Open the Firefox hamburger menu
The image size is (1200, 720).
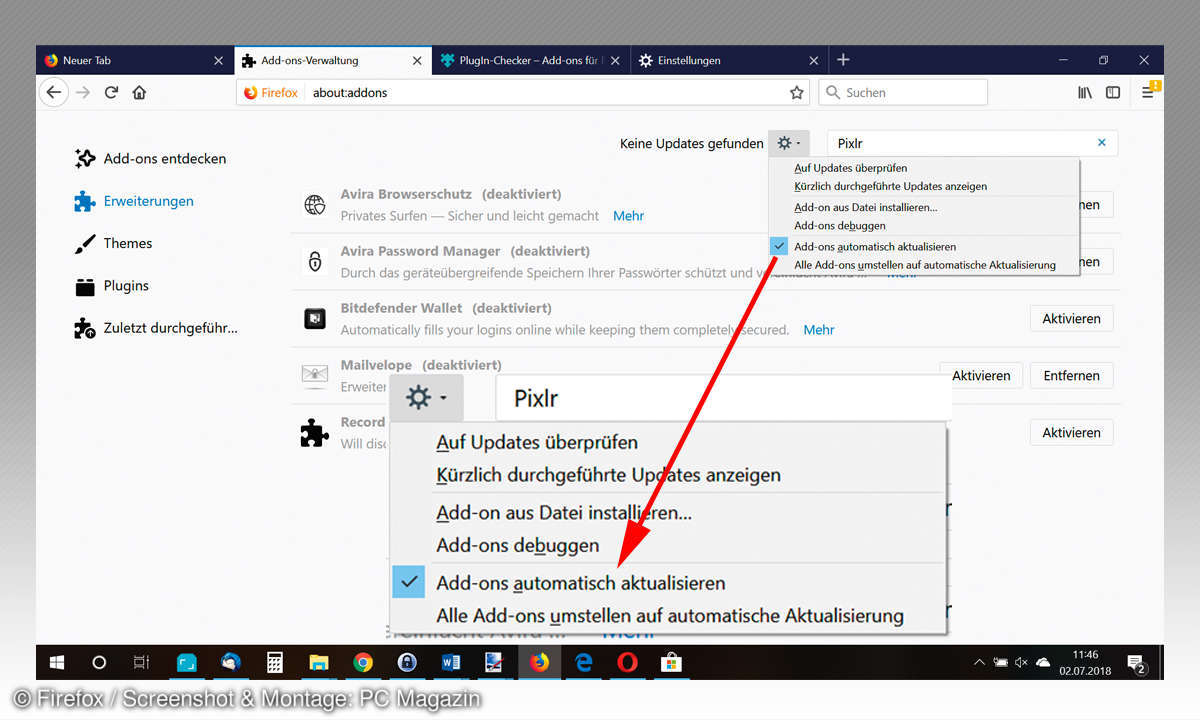1148,92
